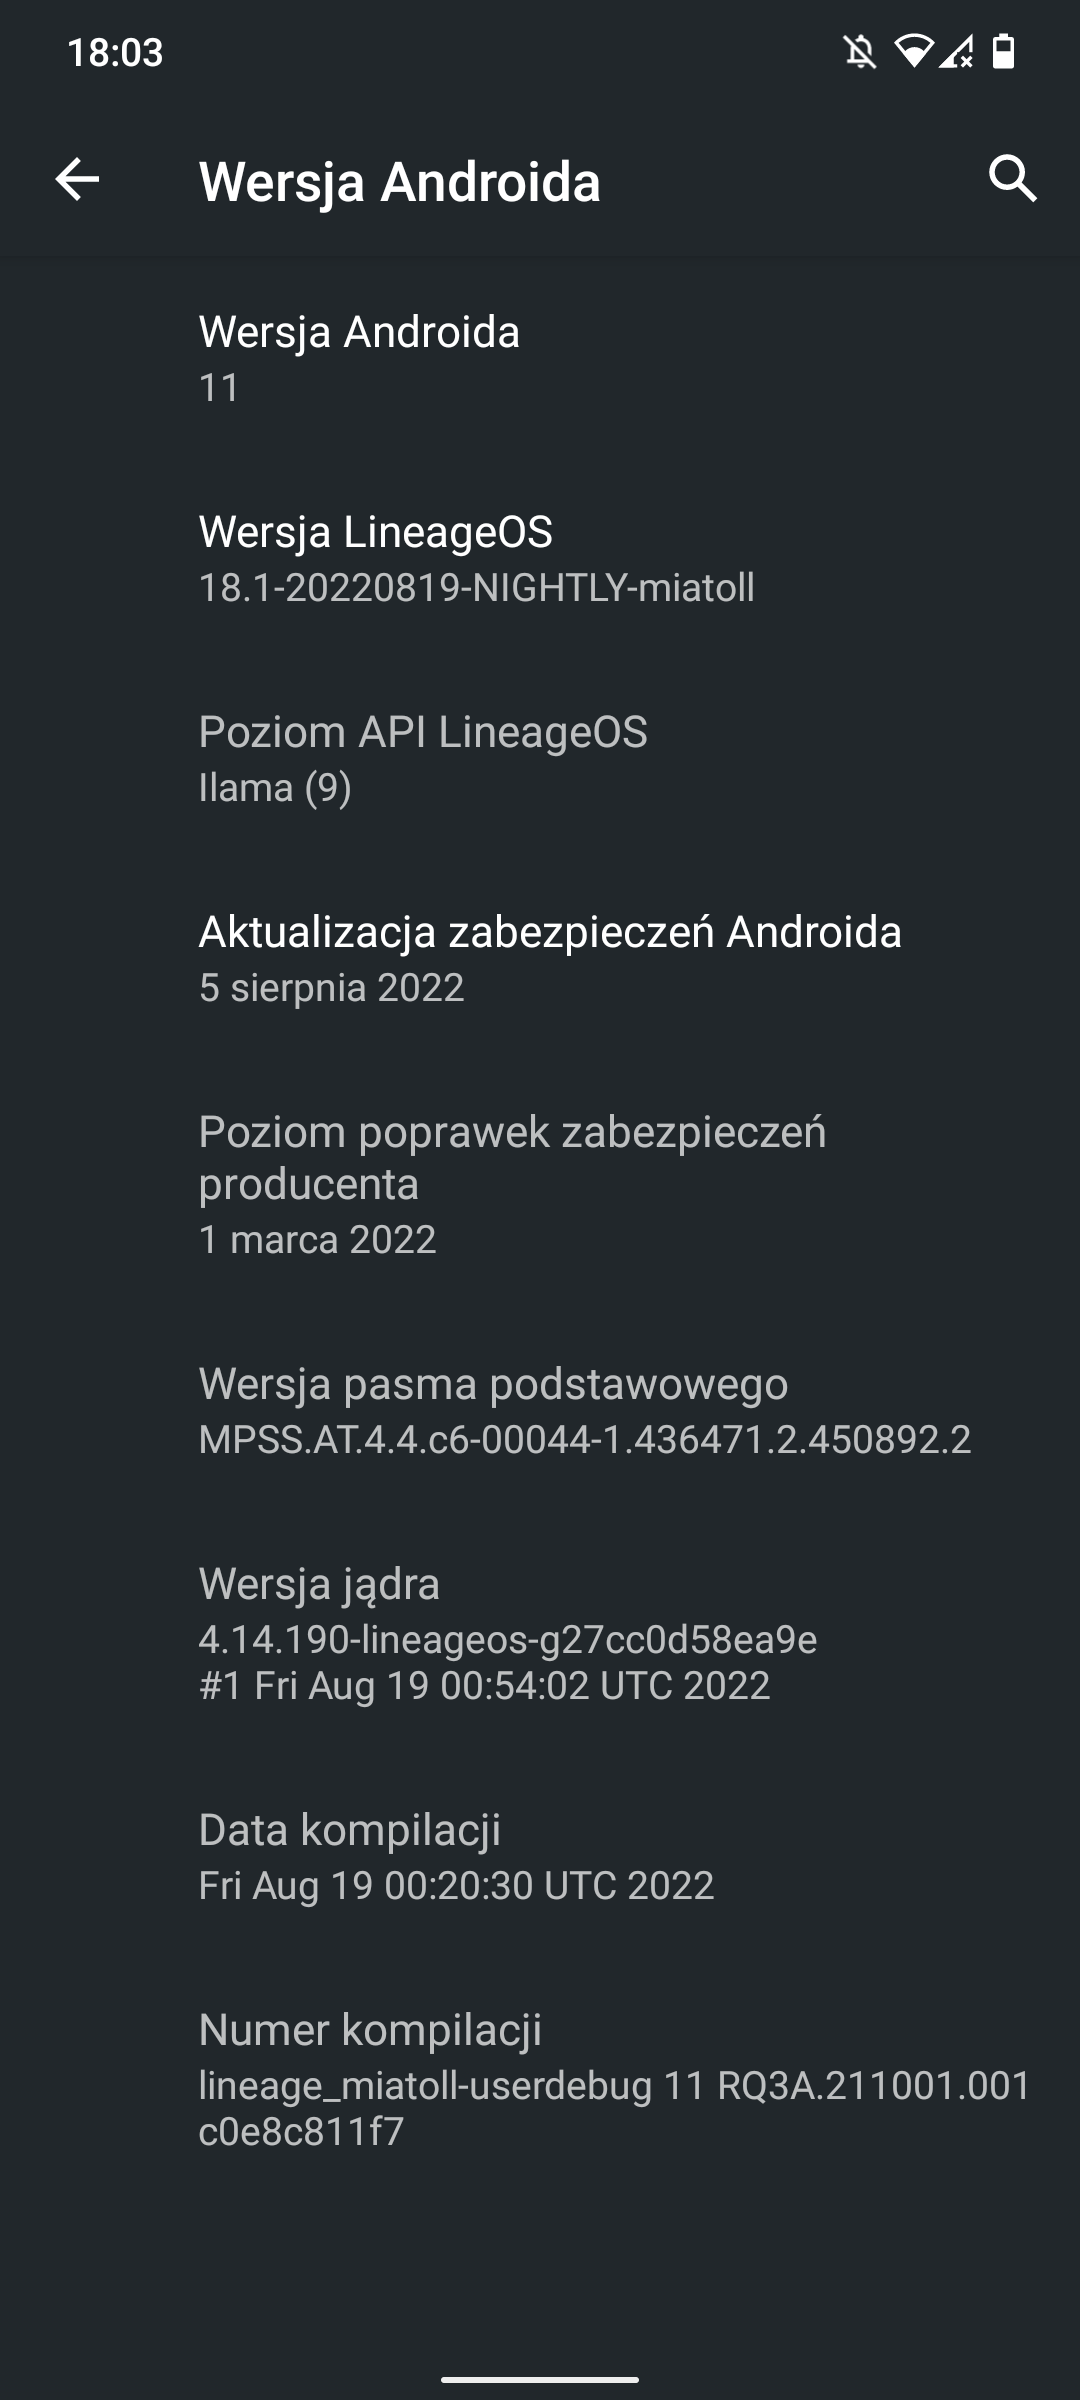Tap Wersja pasma podstawowego item
Viewport: 1080px width, 2400px height.
540,1410
